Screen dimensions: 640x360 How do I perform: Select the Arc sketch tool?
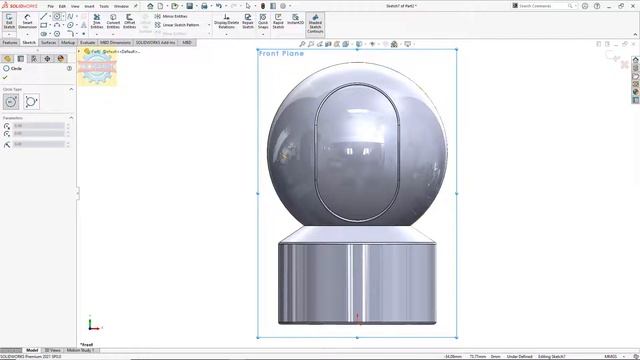[57, 25]
